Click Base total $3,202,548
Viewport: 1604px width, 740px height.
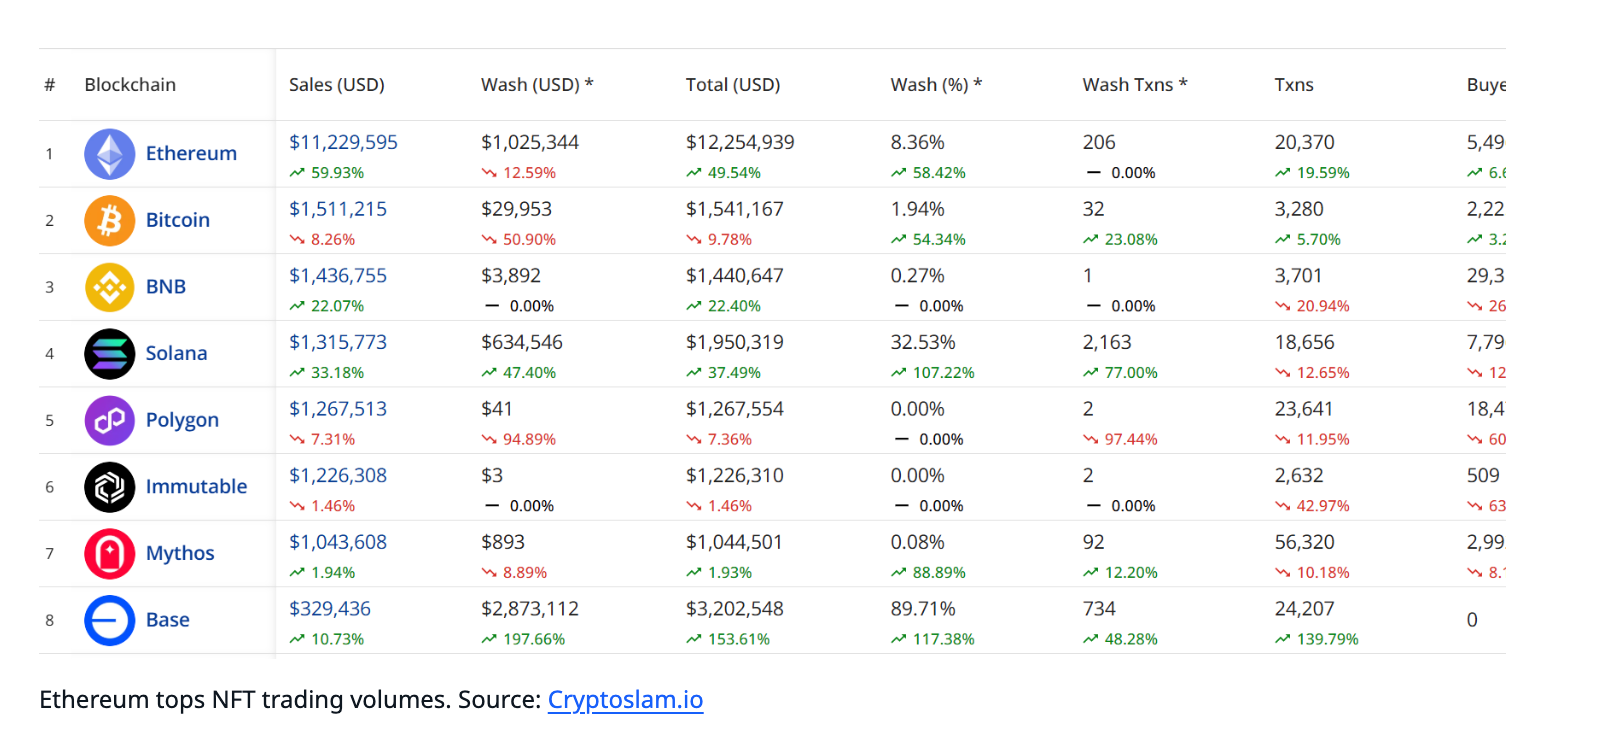735,609
